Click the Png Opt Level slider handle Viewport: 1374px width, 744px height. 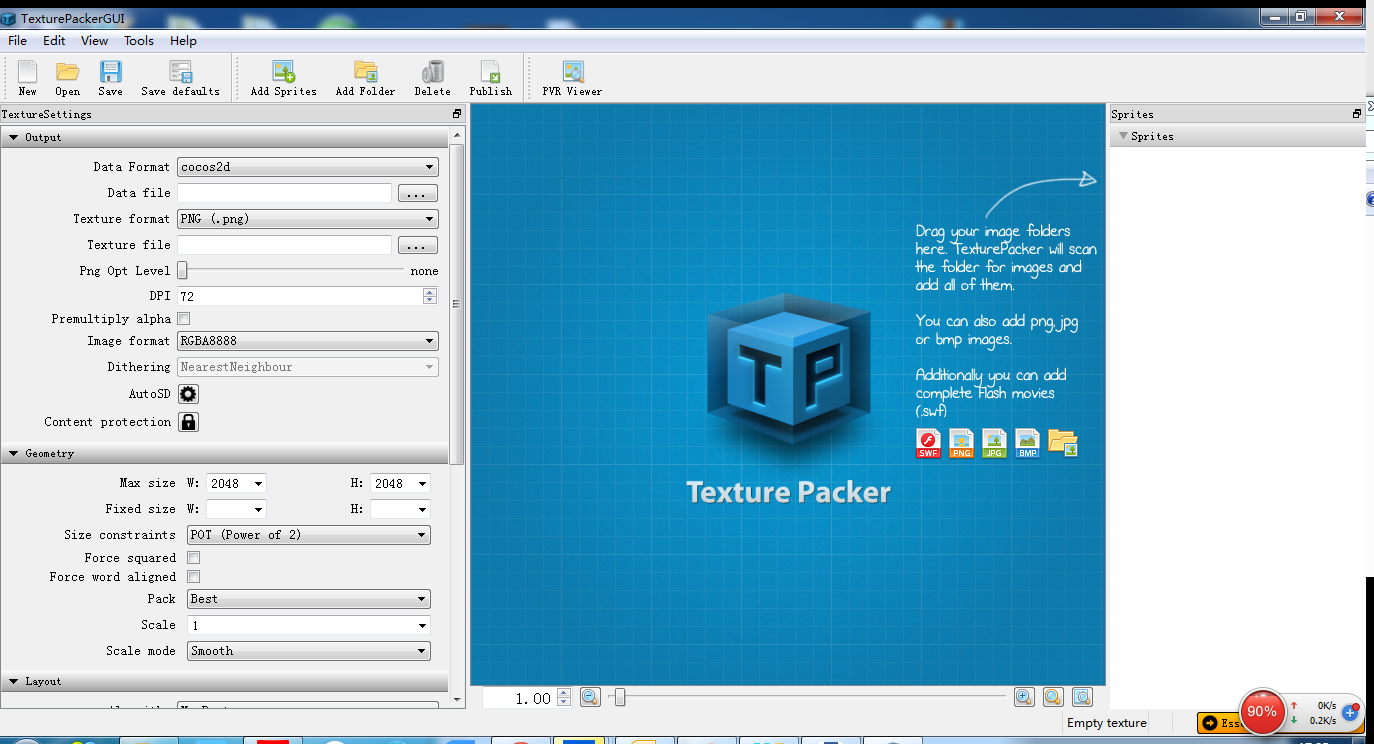click(182, 270)
